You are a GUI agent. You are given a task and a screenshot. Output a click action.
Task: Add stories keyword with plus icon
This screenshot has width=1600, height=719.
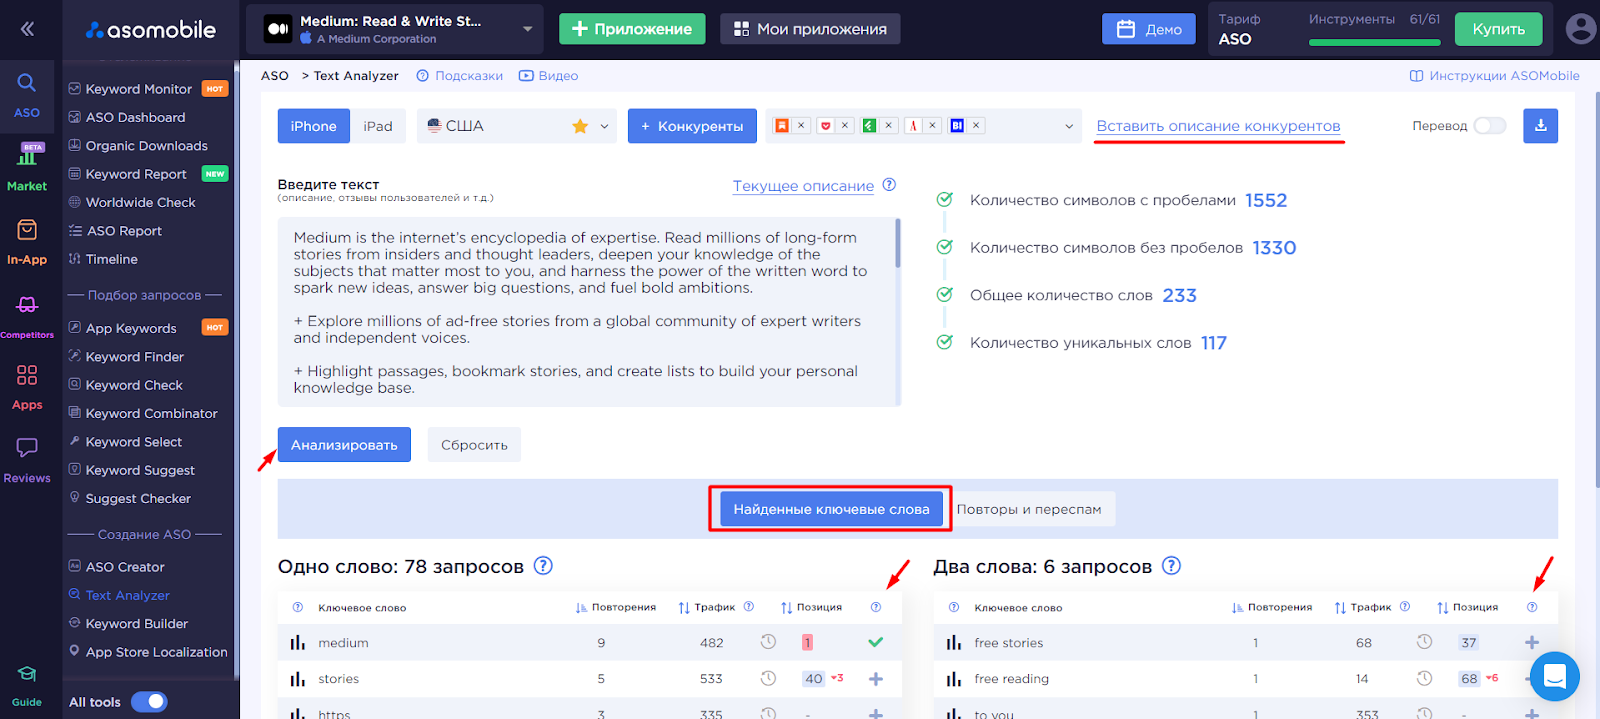pyautogui.click(x=876, y=679)
